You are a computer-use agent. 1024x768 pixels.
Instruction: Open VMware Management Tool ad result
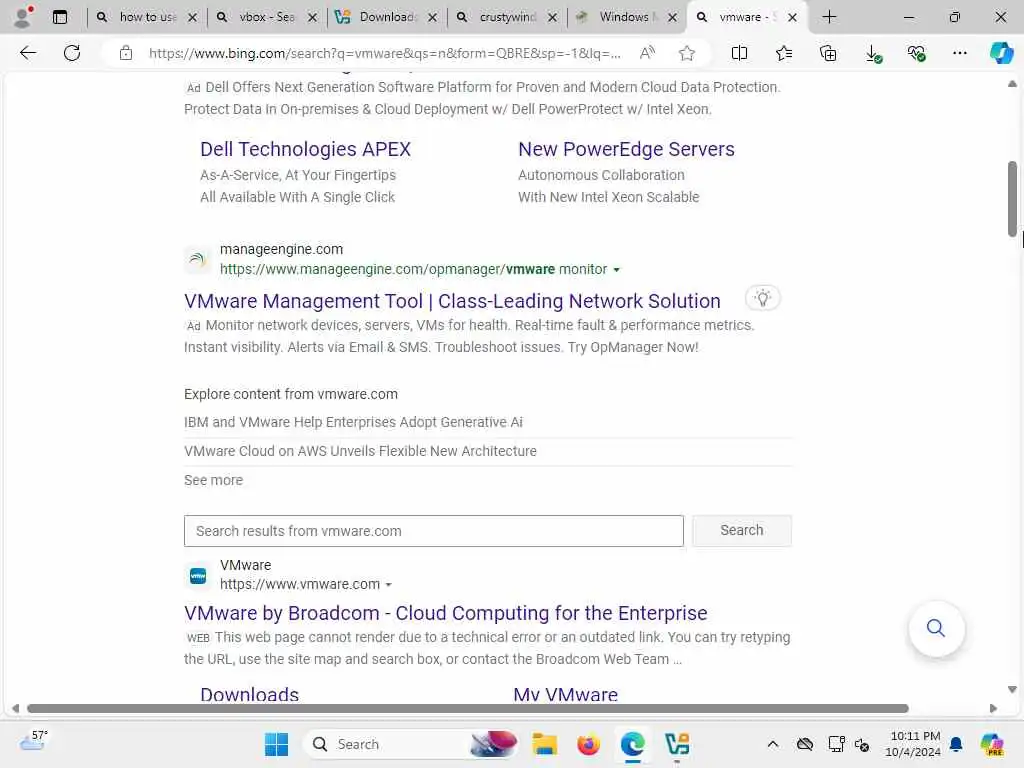[452, 301]
